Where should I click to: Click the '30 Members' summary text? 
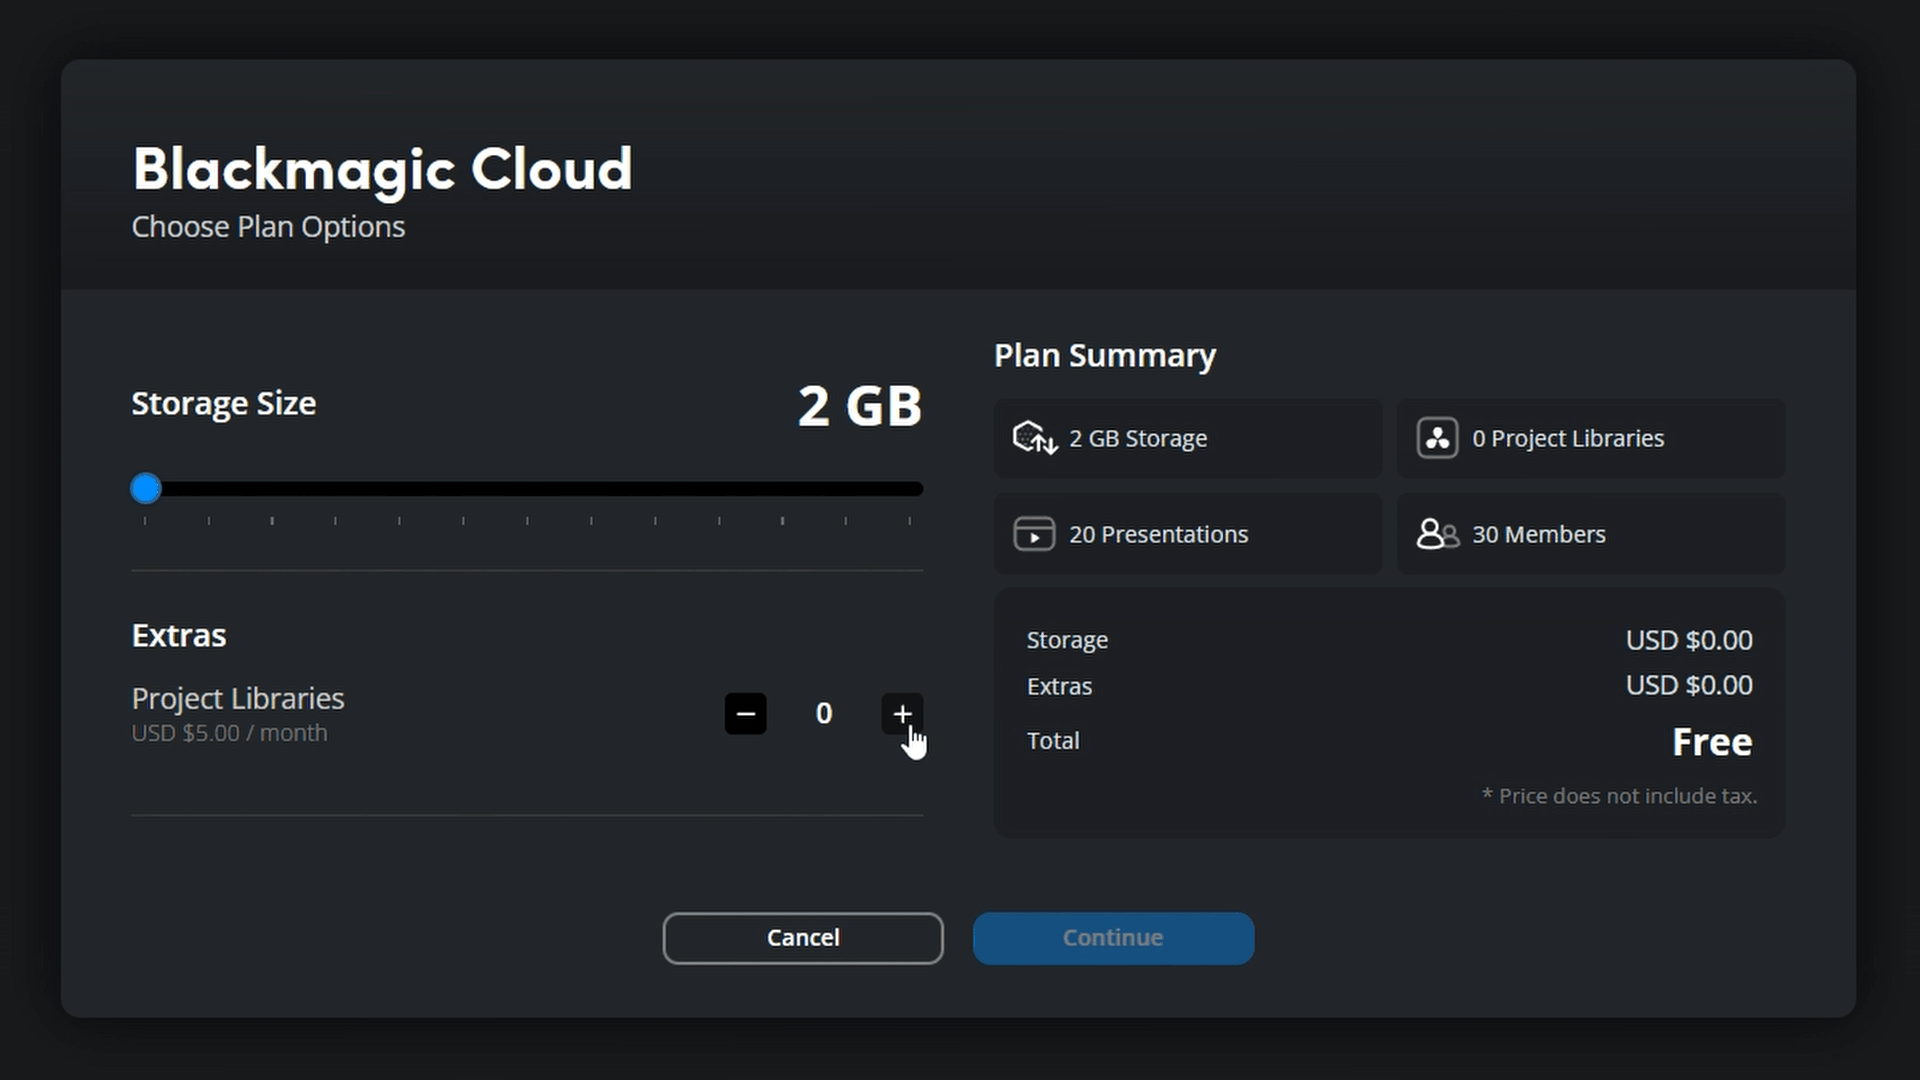click(1539, 535)
